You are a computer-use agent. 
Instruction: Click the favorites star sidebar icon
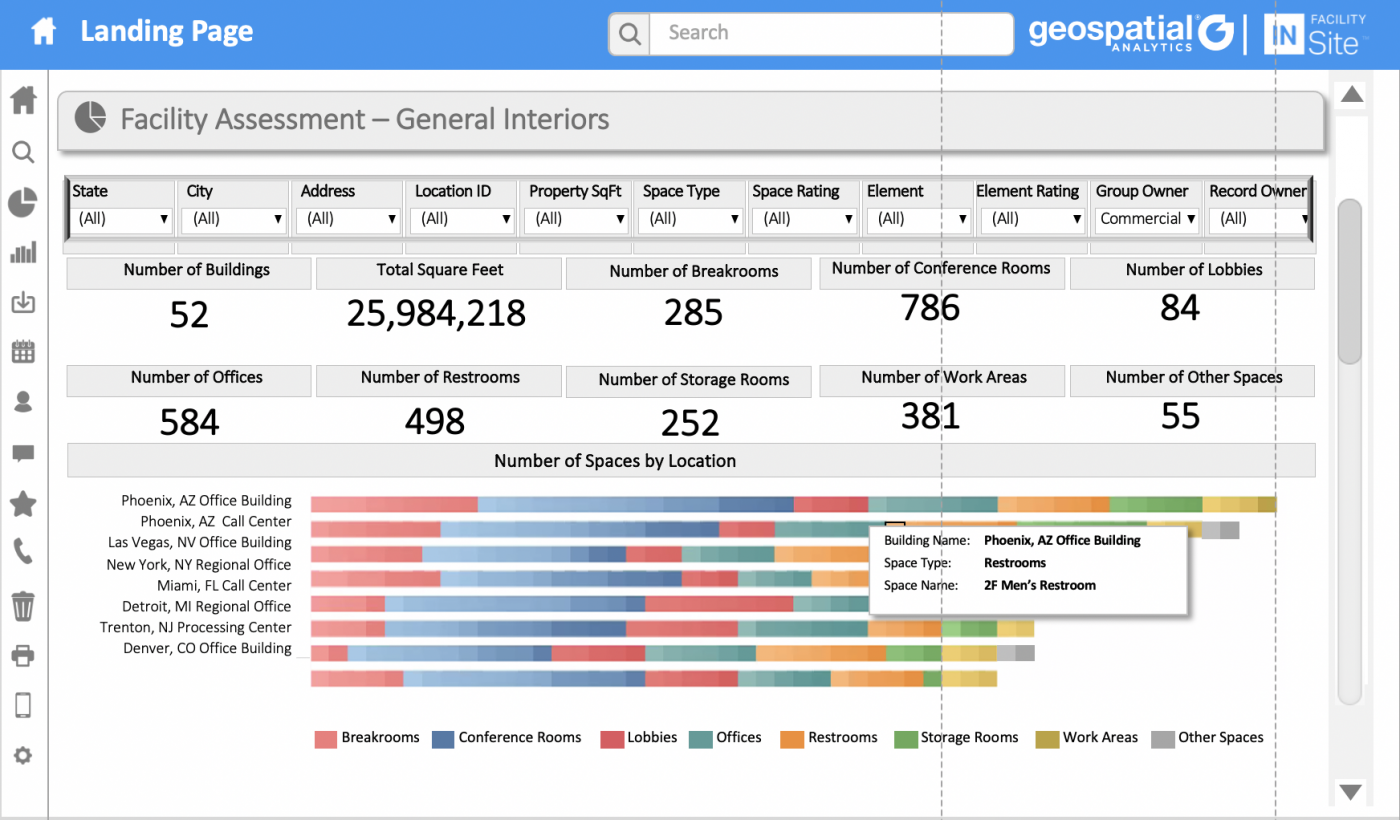pos(23,504)
